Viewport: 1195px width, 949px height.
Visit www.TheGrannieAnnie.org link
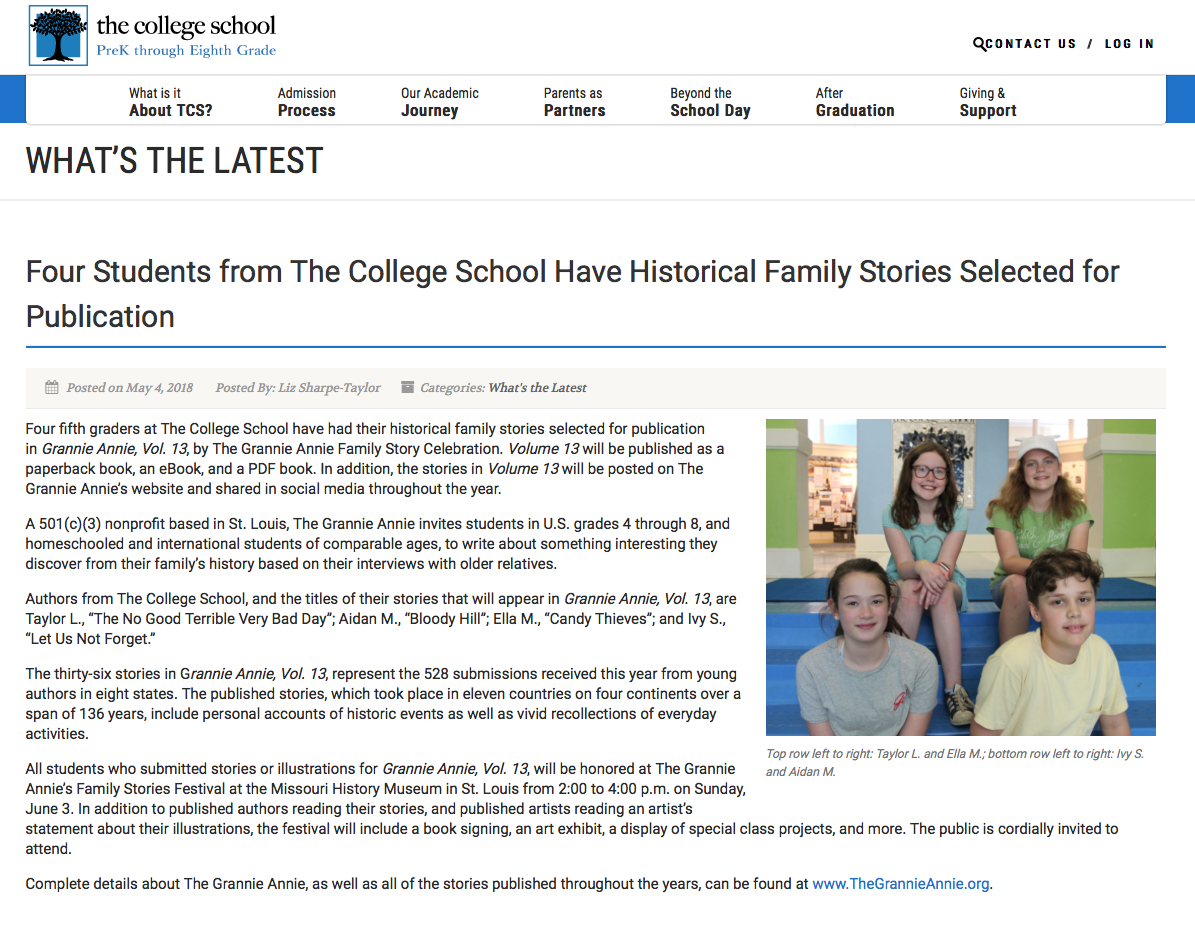coord(901,883)
